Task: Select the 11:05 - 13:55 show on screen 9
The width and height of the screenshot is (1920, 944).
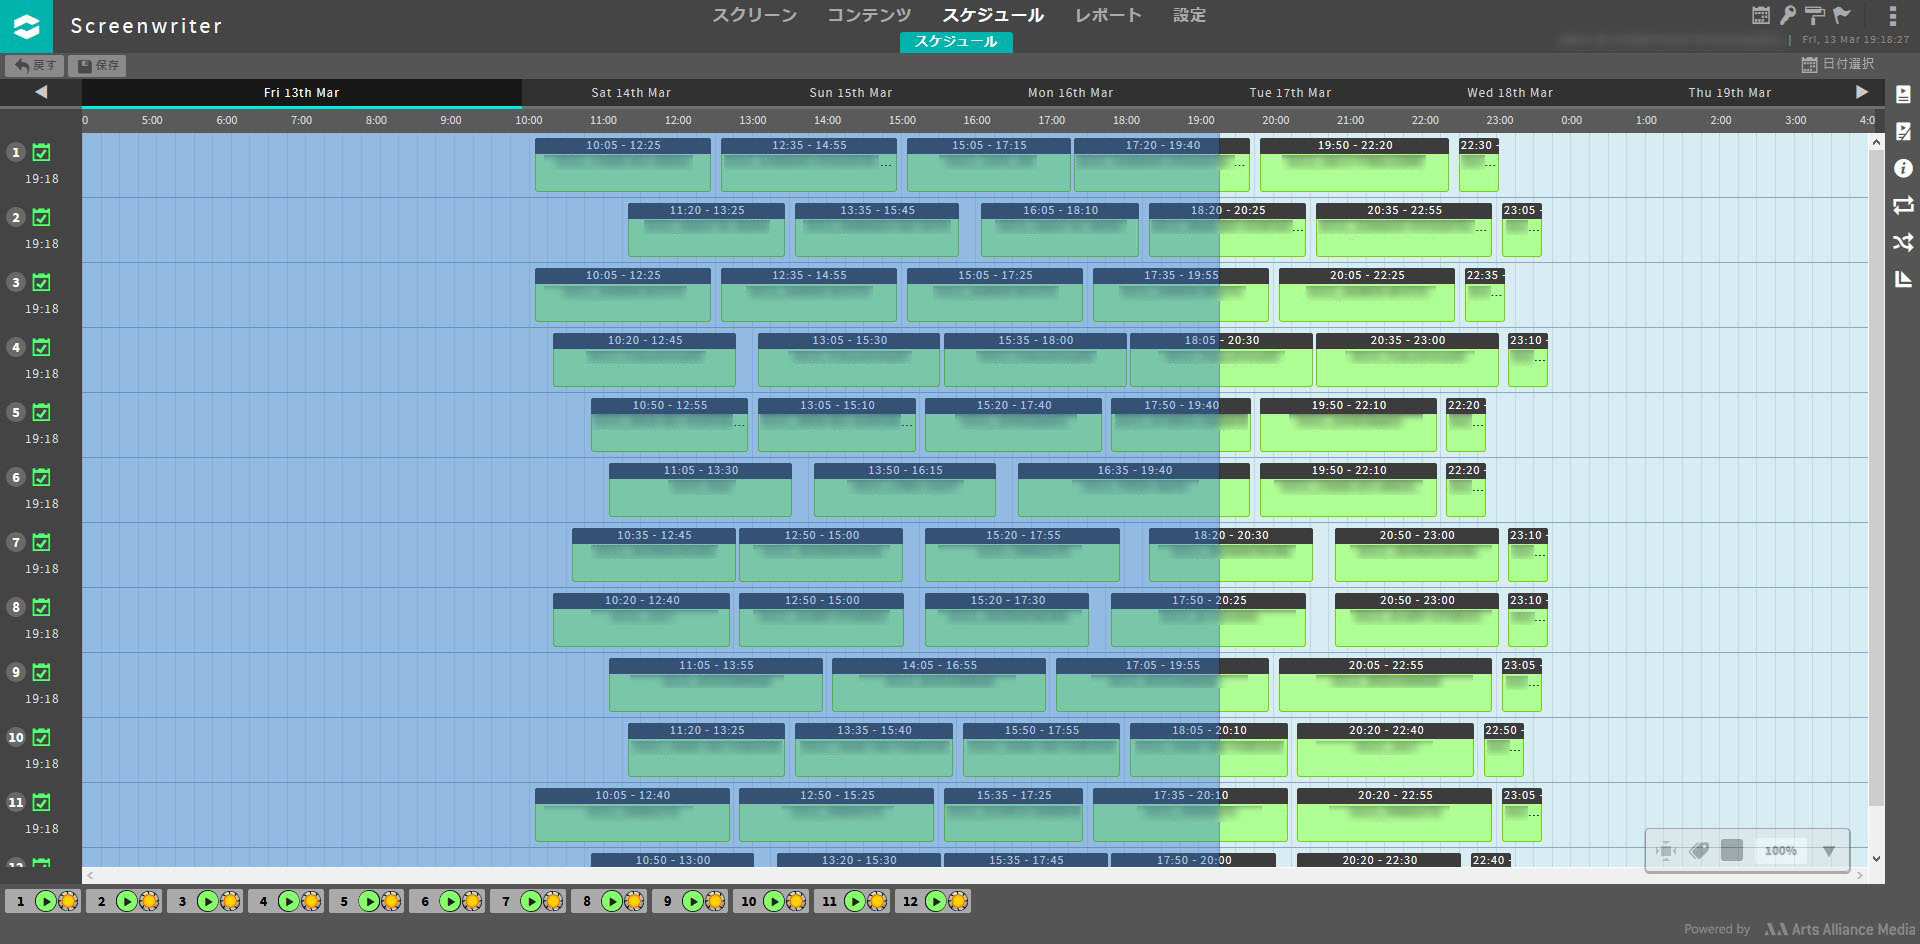Action: pos(716,685)
